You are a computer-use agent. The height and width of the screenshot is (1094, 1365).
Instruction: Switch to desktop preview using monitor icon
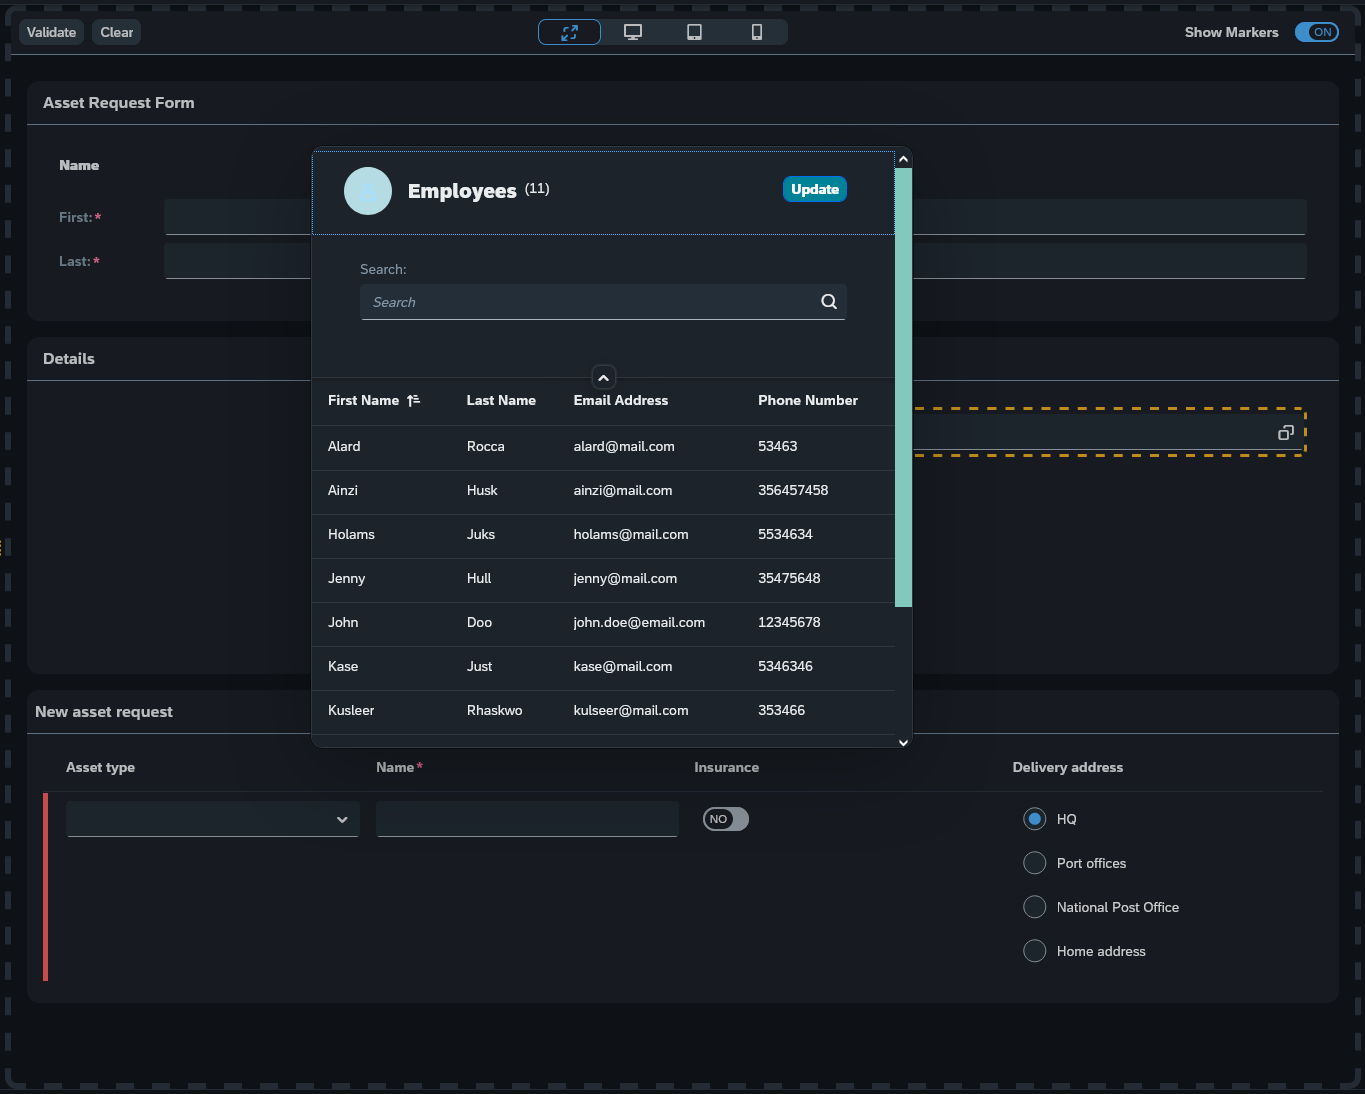(632, 31)
